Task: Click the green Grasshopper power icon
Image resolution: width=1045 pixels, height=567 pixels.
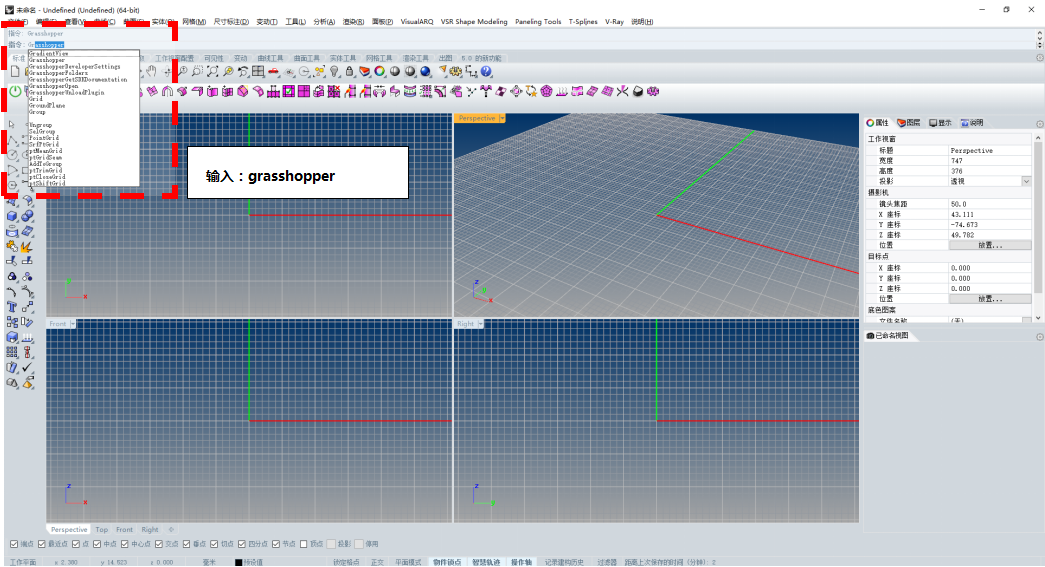Action: [16, 91]
